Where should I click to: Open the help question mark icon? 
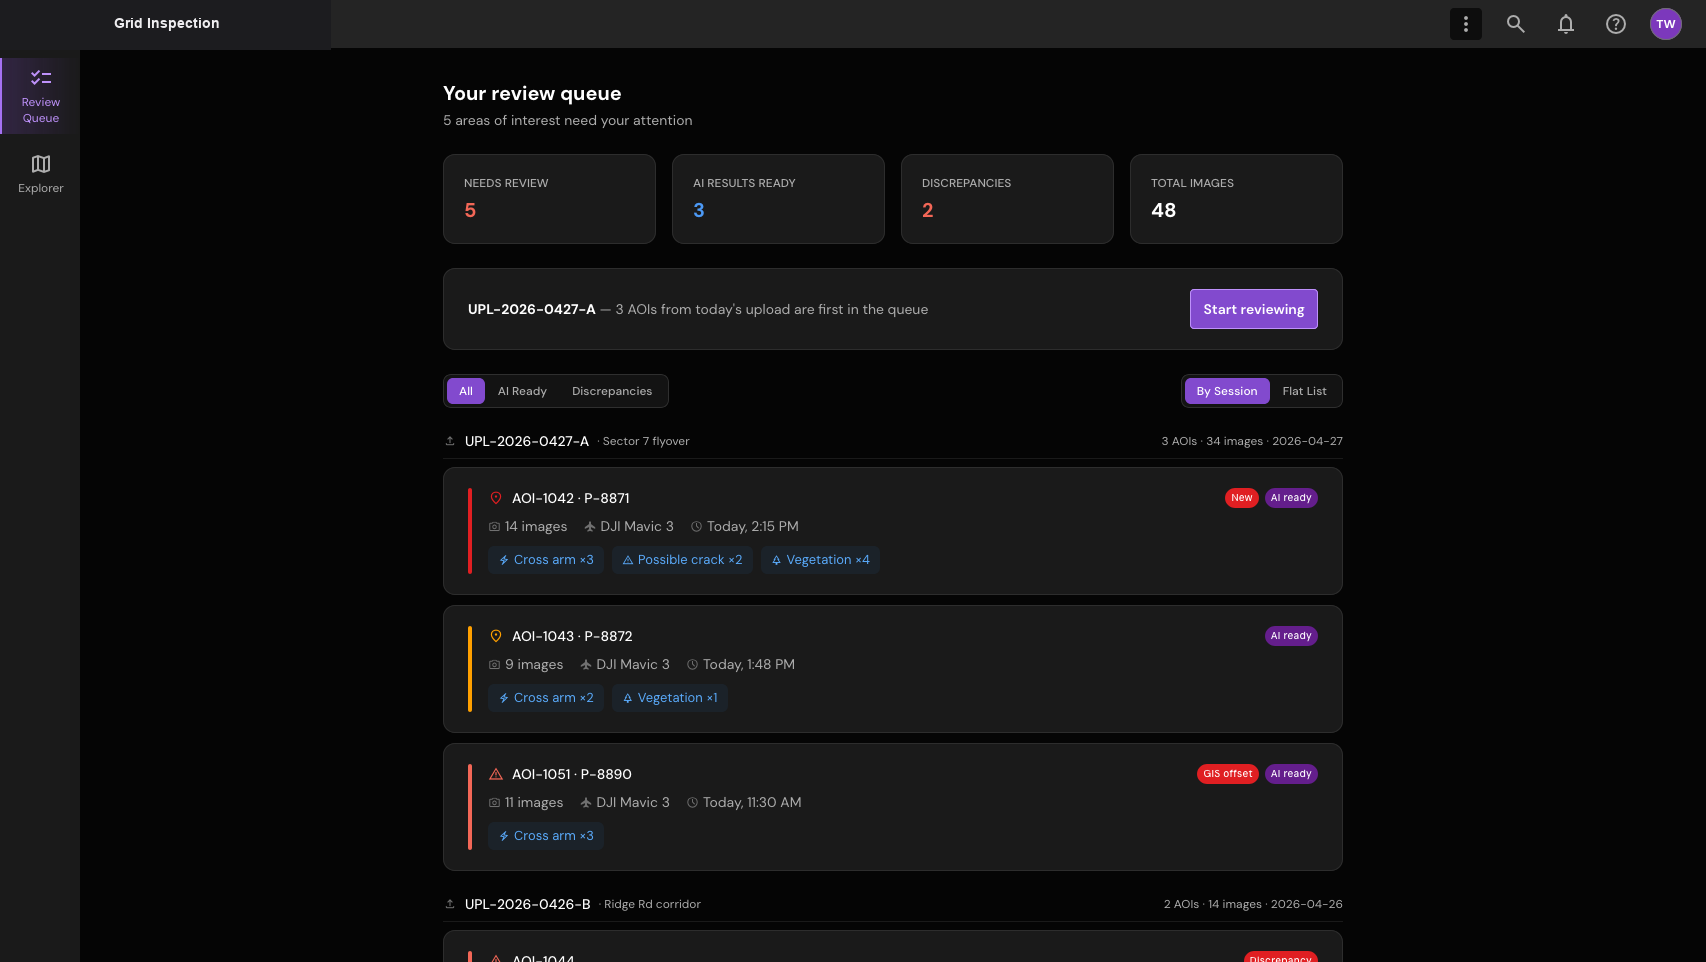1616,24
